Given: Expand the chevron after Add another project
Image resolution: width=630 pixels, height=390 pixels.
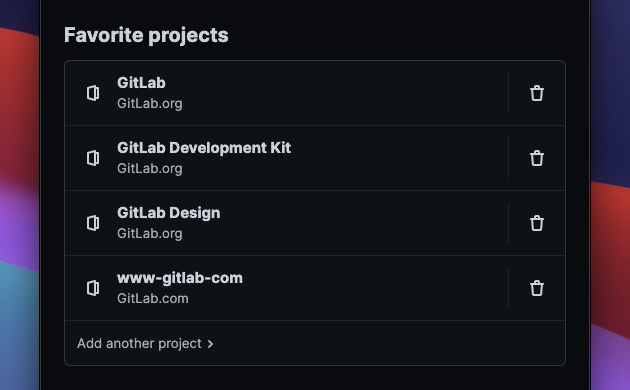Looking at the screenshot, I should click(210, 344).
